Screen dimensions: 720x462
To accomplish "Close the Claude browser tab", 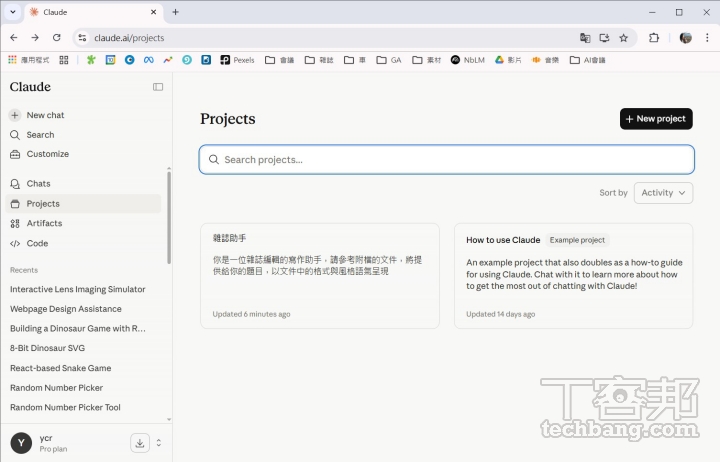I will (x=154, y=12).
